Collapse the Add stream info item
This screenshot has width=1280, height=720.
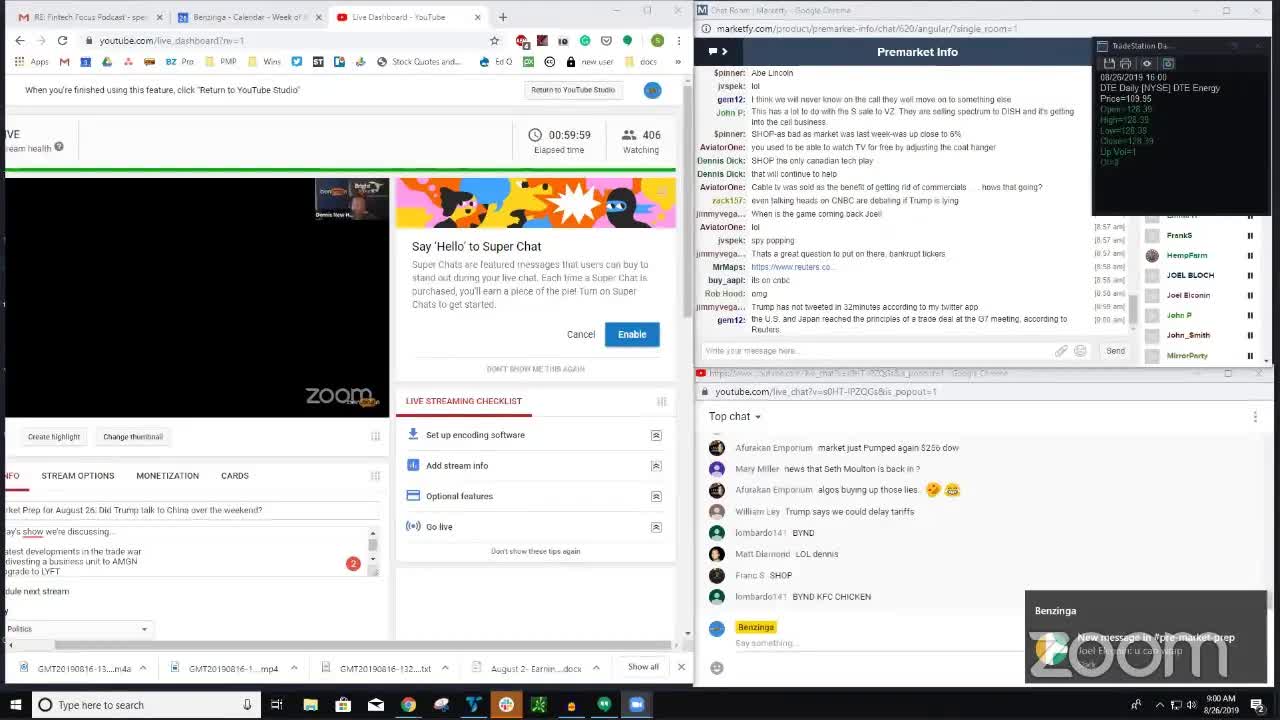656,466
